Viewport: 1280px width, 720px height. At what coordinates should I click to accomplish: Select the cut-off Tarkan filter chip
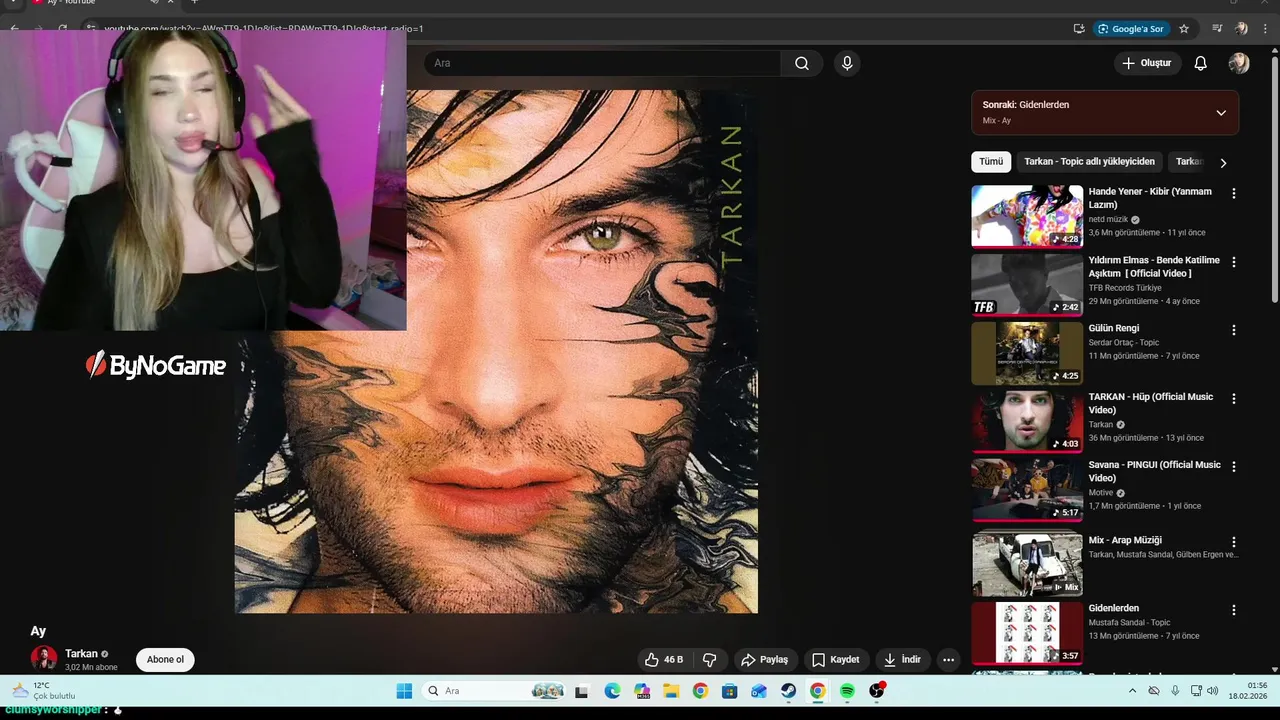(x=1188, y=161)
